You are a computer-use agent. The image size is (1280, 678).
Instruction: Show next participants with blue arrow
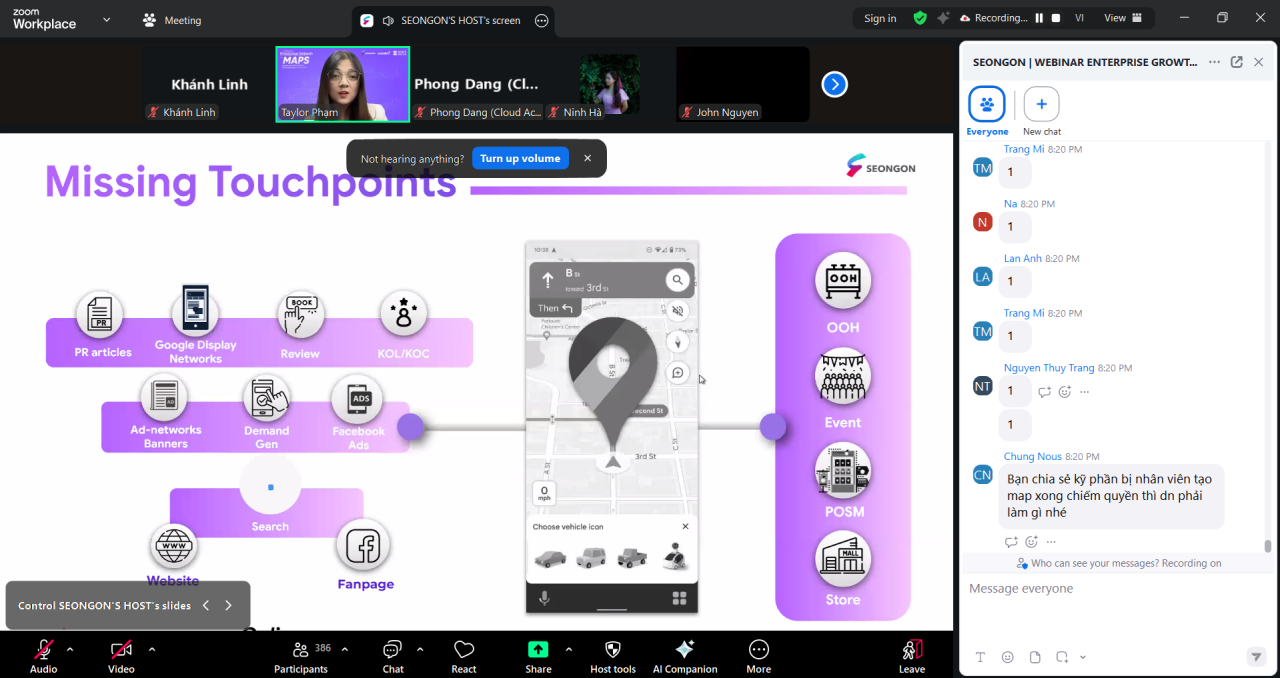point(835,85)
